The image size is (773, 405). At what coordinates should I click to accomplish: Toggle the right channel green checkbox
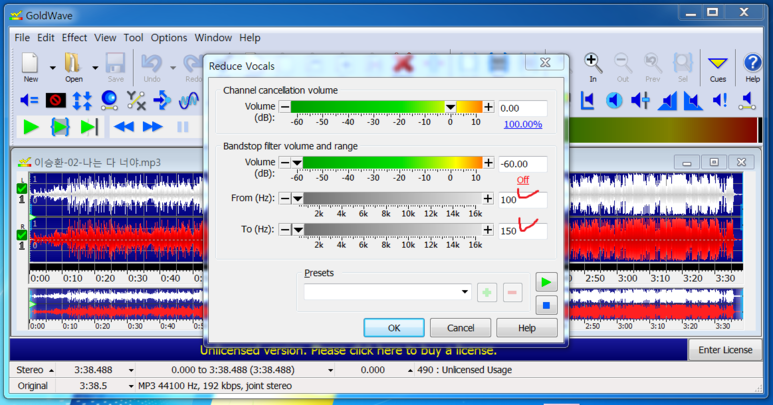22,235
